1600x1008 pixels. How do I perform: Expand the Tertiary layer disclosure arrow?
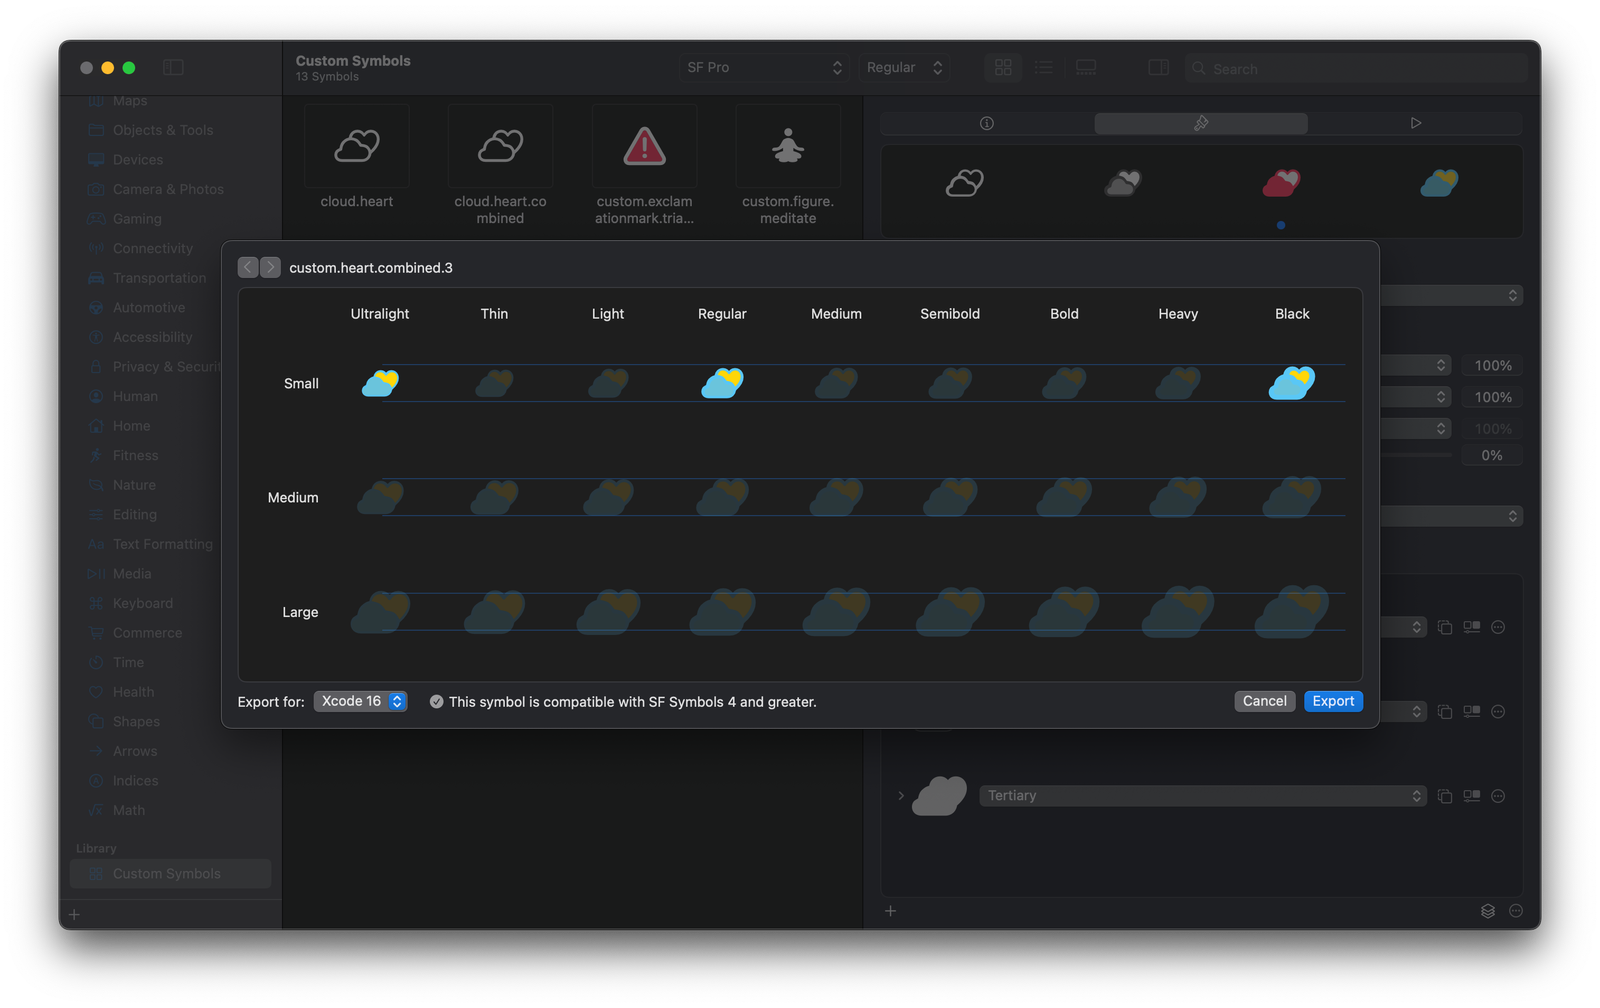click(901, 796)
